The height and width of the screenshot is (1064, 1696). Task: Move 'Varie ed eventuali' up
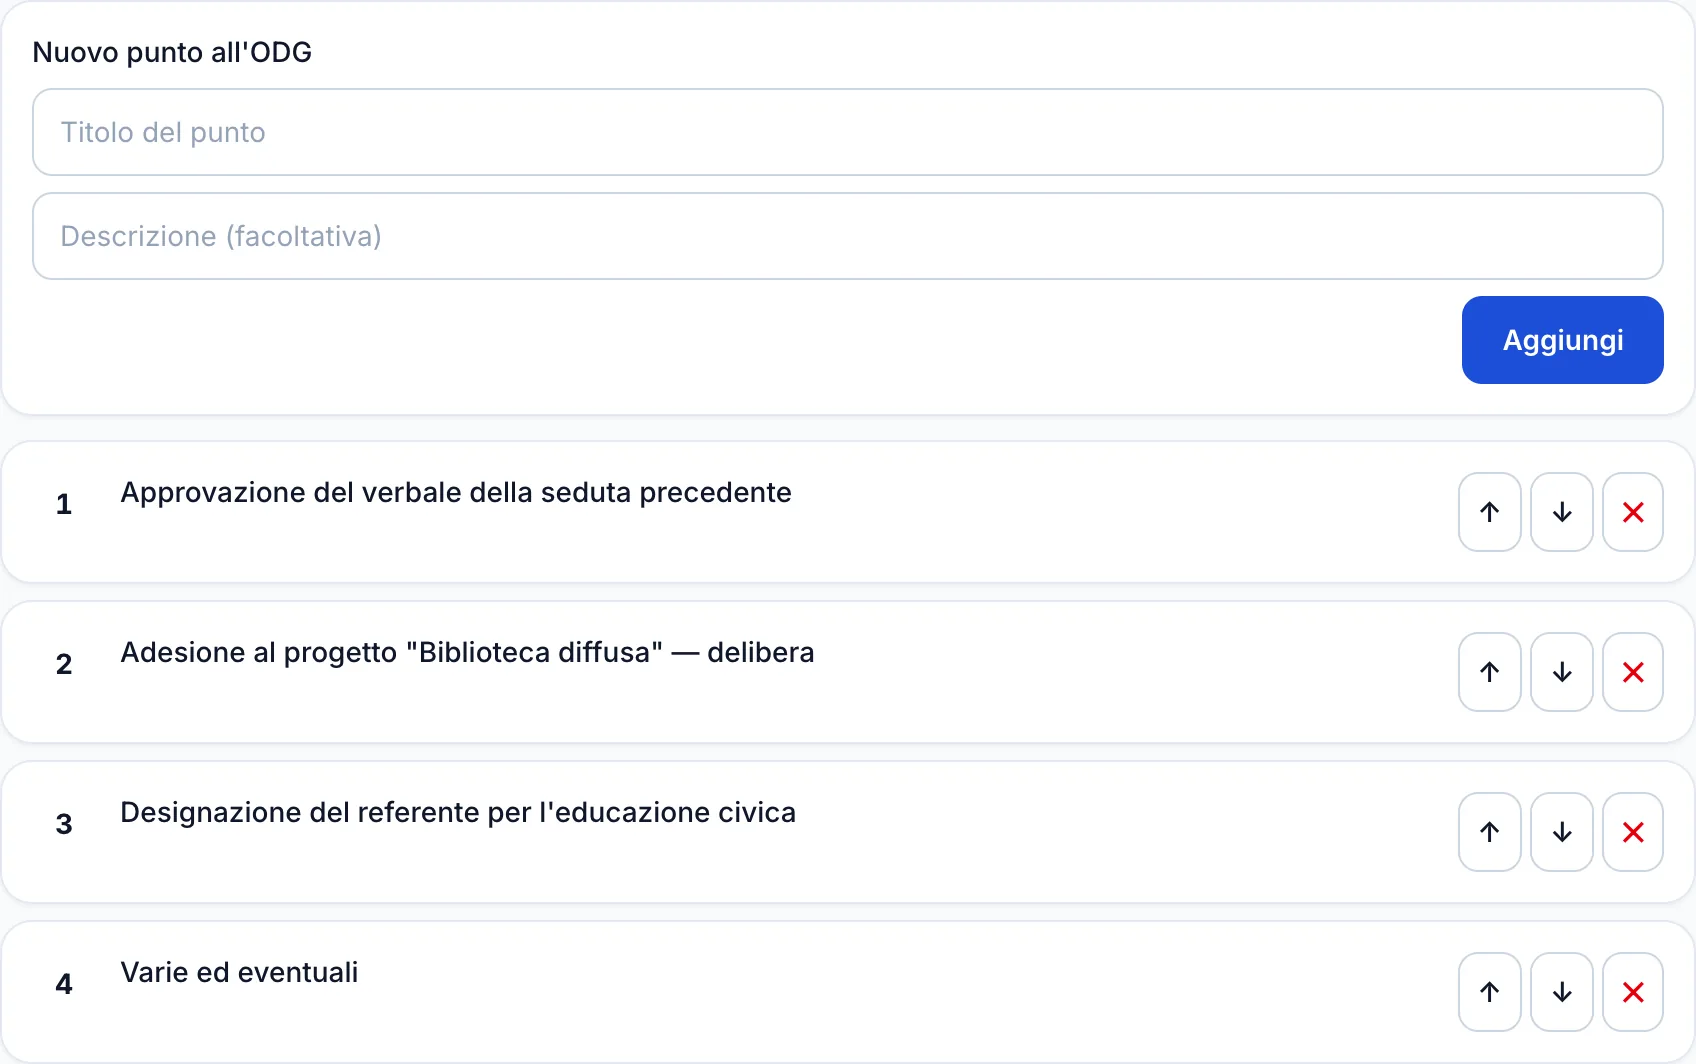[x=1490, y=992]
